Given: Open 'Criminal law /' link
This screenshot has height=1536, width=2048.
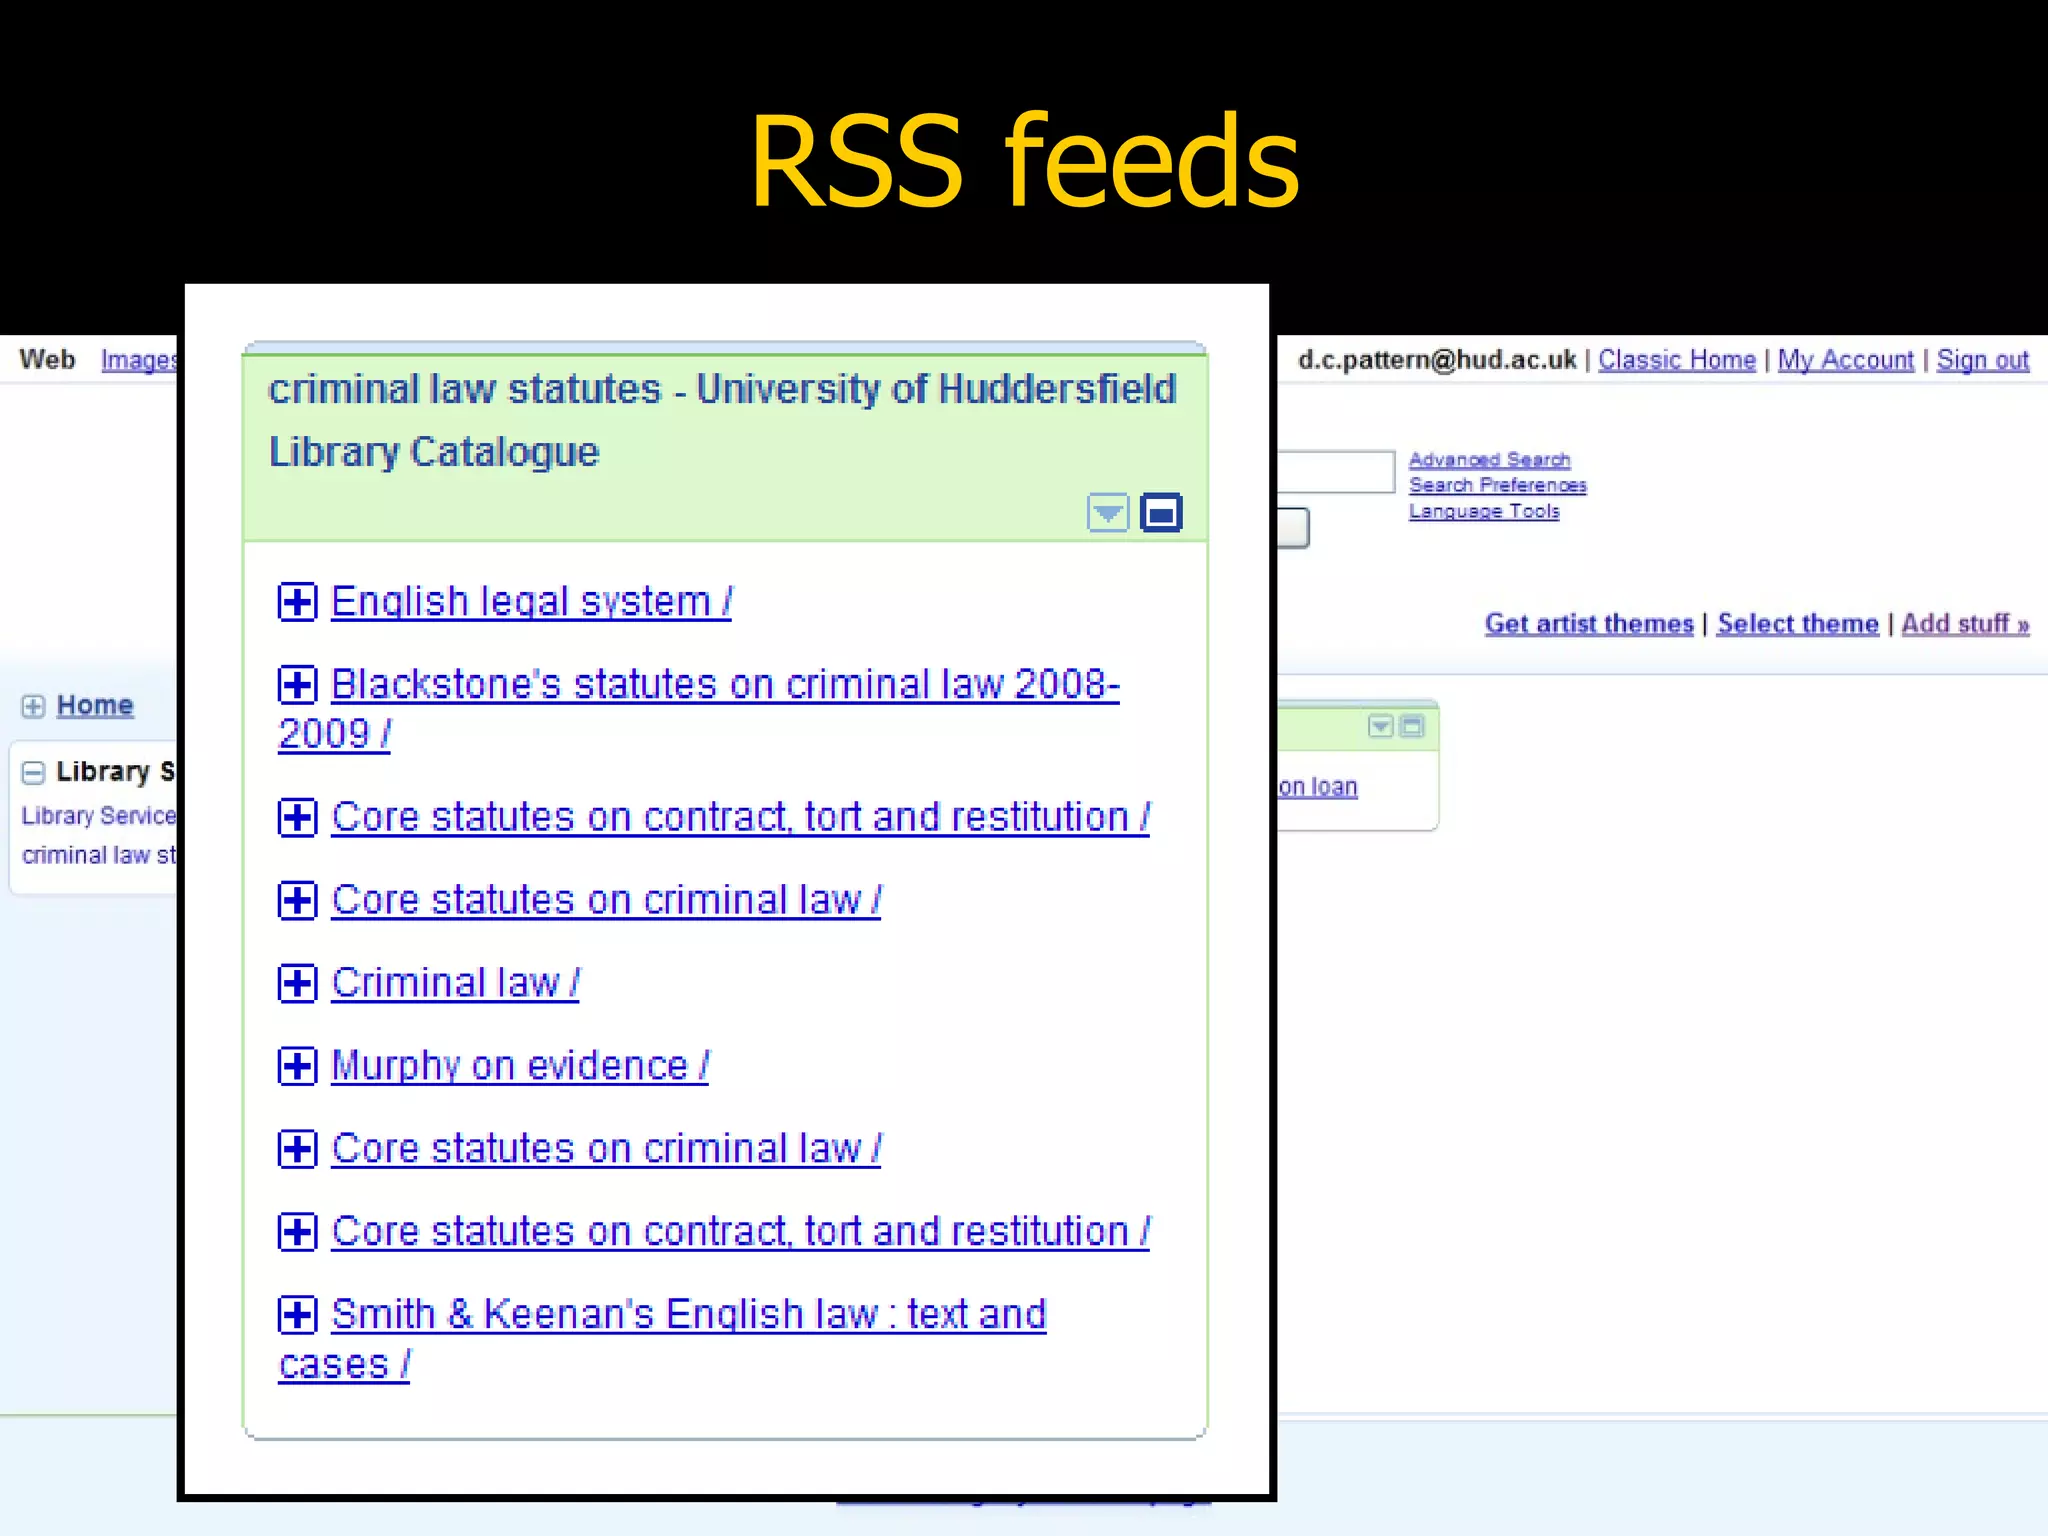Looking at the screenshot, I should [x=455, y=984].
